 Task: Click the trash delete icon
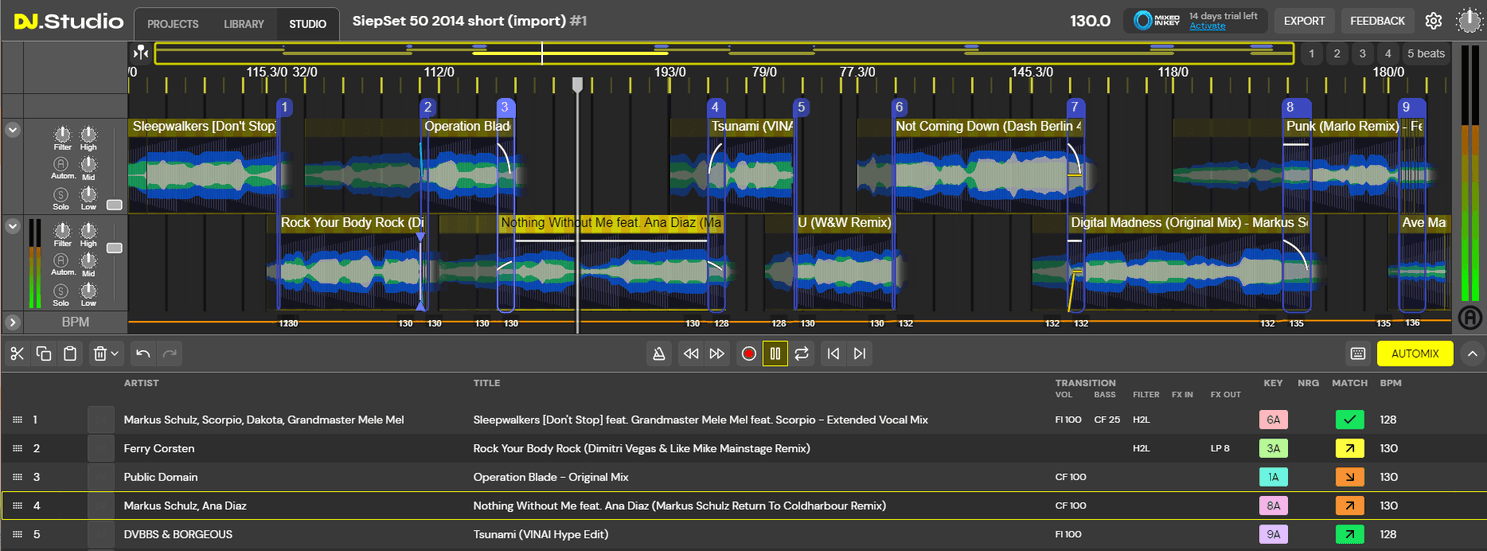pyautogui.click(x=100, y=353)
